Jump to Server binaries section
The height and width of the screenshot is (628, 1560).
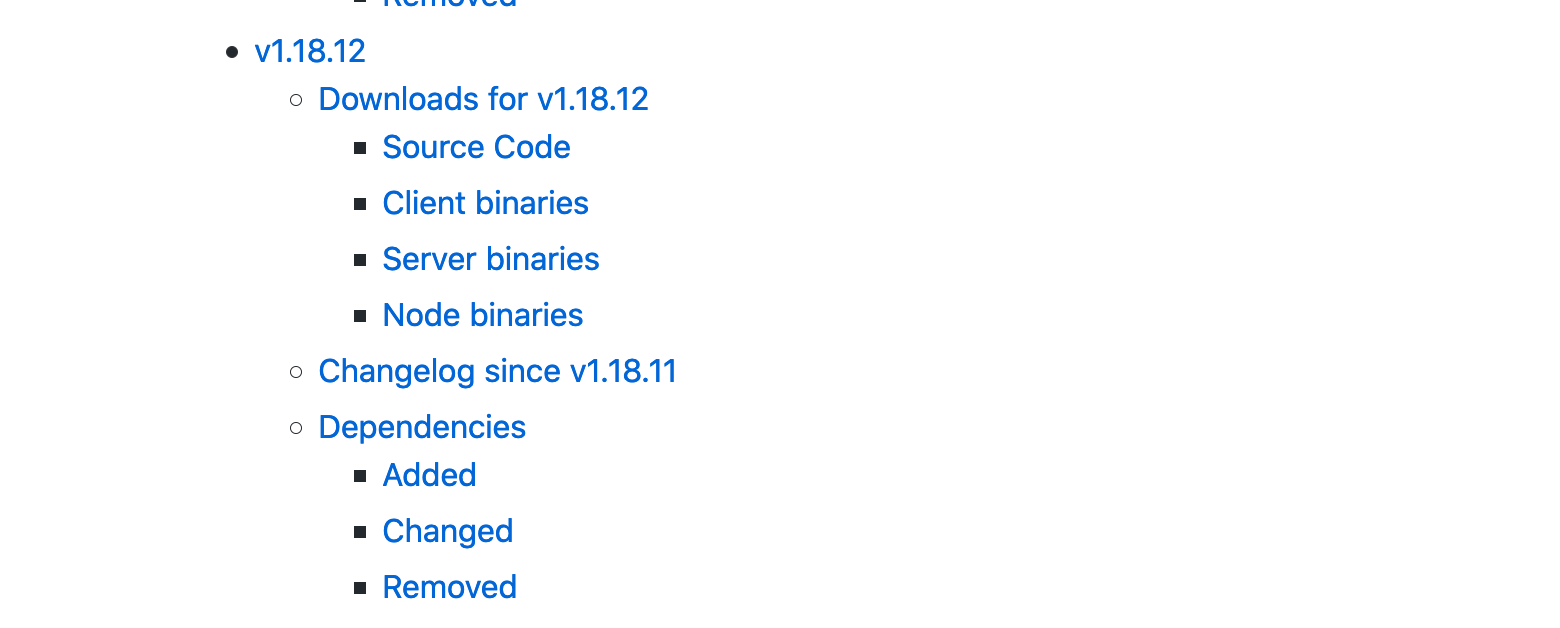[491, 259]
